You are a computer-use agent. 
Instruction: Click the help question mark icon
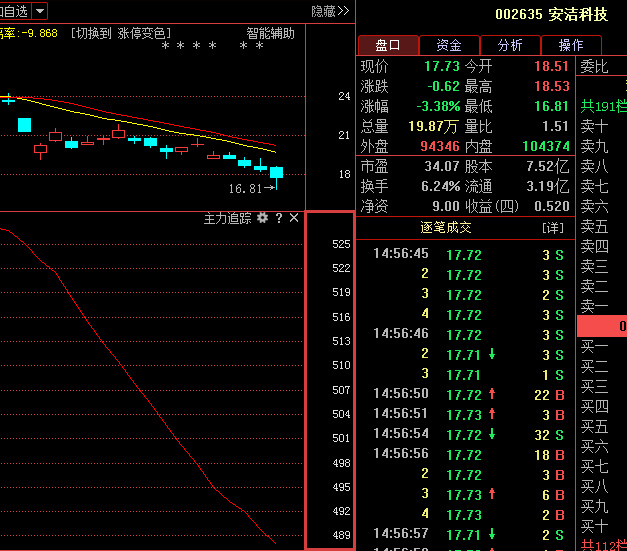(x=279, y=217)
